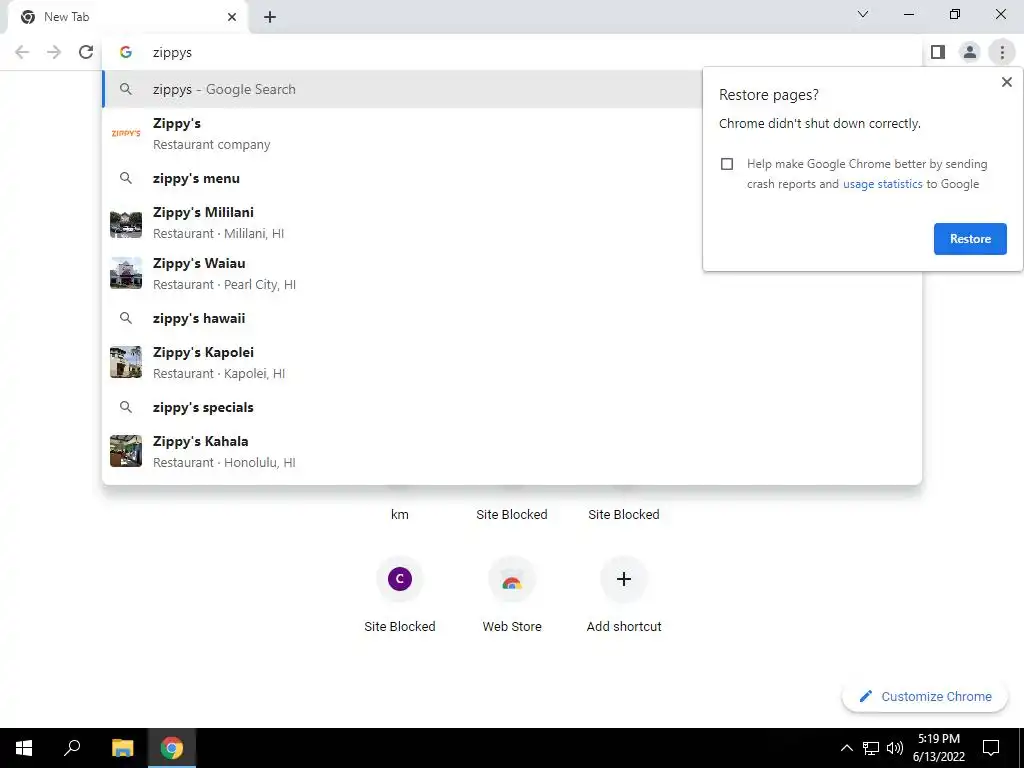The height and width of the screenshot is (768, 1024).
Task: Open the notification center icon
Action: pos(991,748)
